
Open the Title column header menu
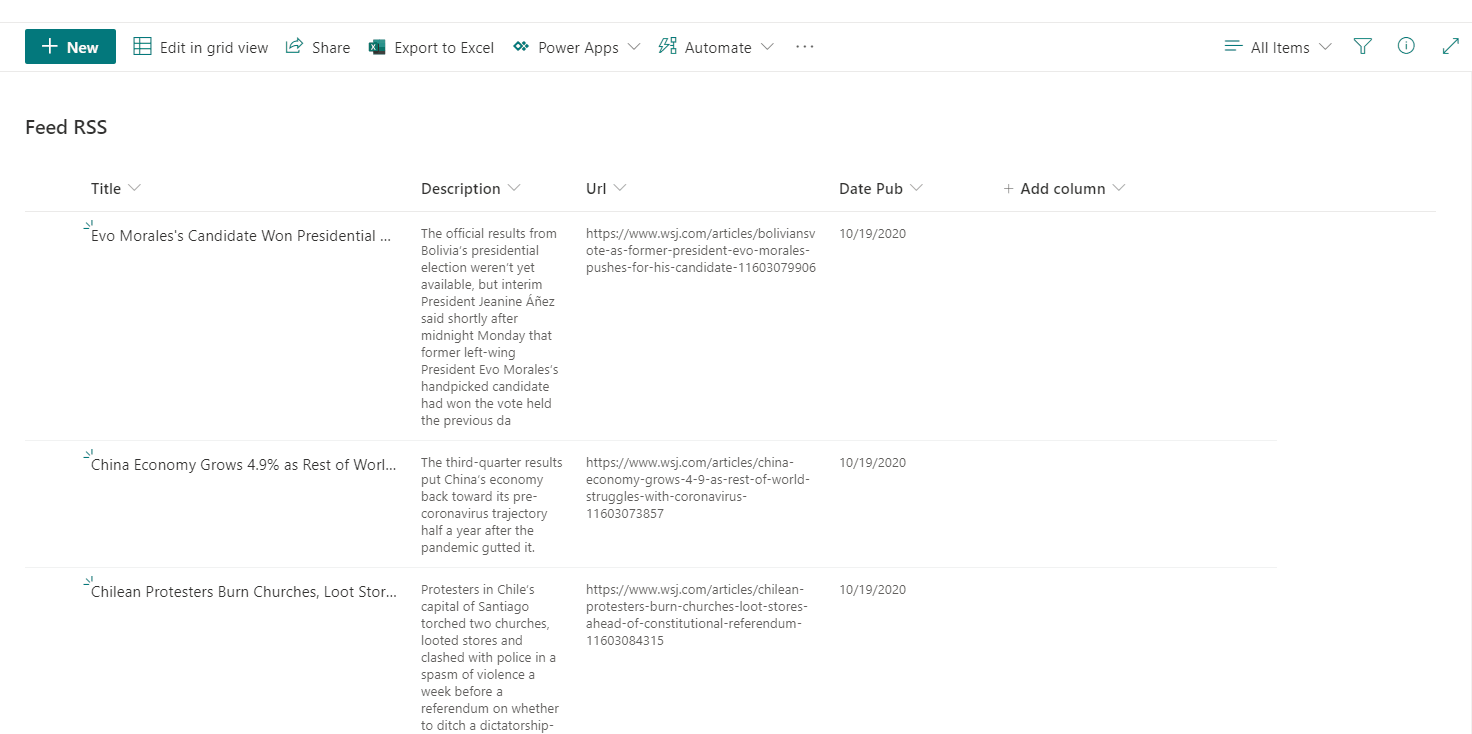click(x=116, y=188)
